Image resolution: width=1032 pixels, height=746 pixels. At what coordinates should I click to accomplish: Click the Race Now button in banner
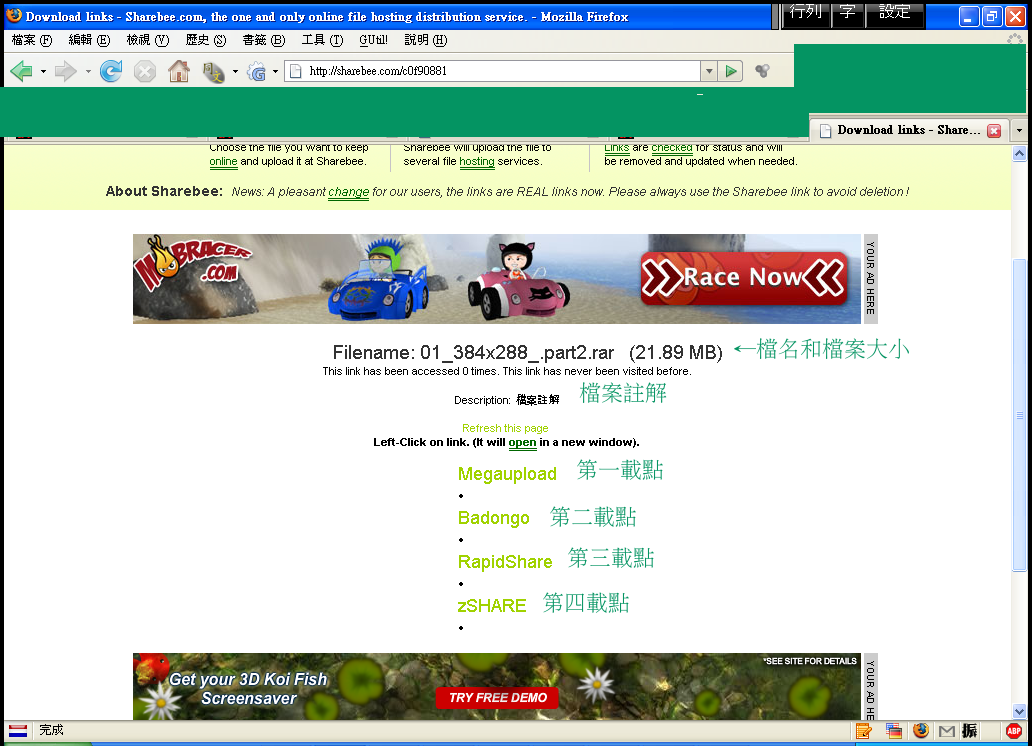coord(744,278)
